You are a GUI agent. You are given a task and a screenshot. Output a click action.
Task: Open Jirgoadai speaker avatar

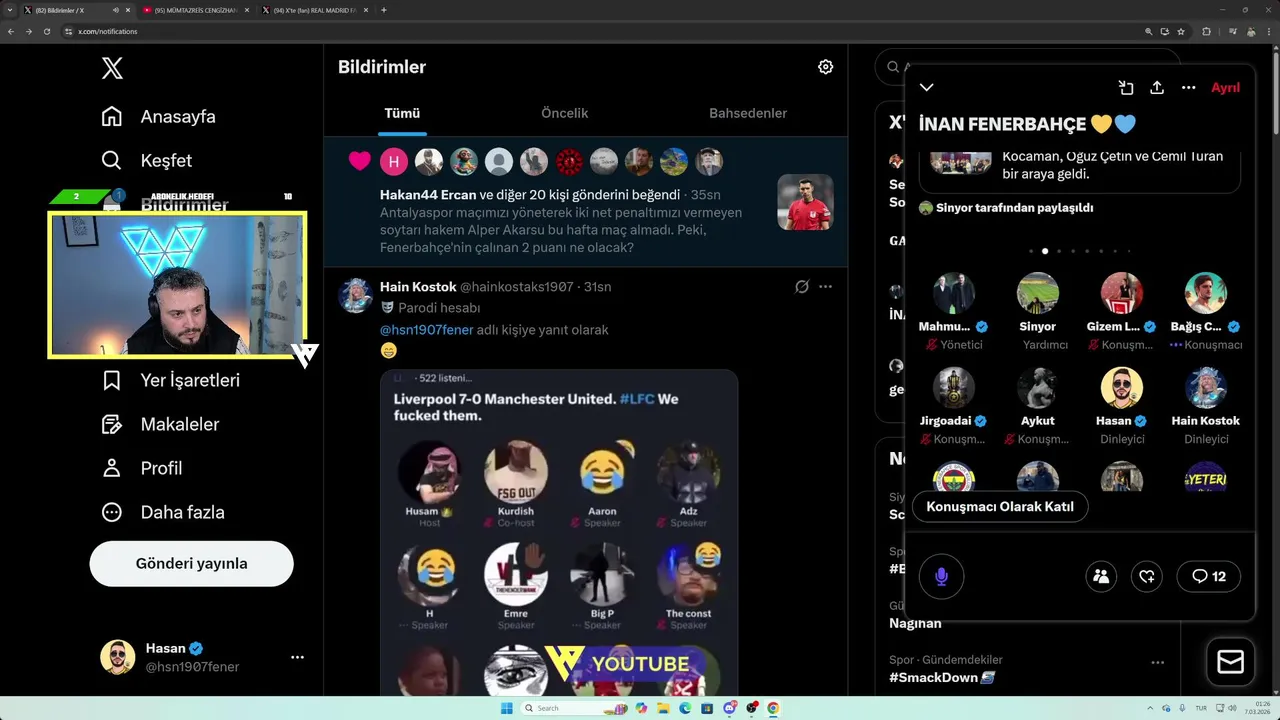(954, 387)
